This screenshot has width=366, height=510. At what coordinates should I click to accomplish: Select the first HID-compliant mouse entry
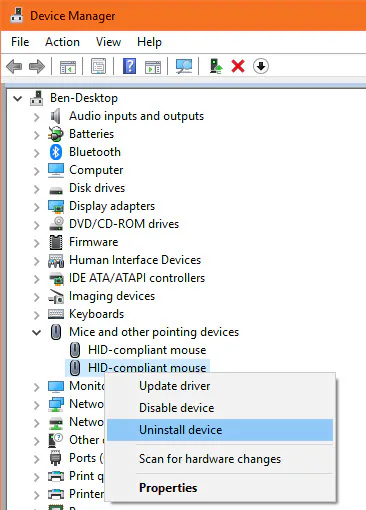(x=147, y=350)
